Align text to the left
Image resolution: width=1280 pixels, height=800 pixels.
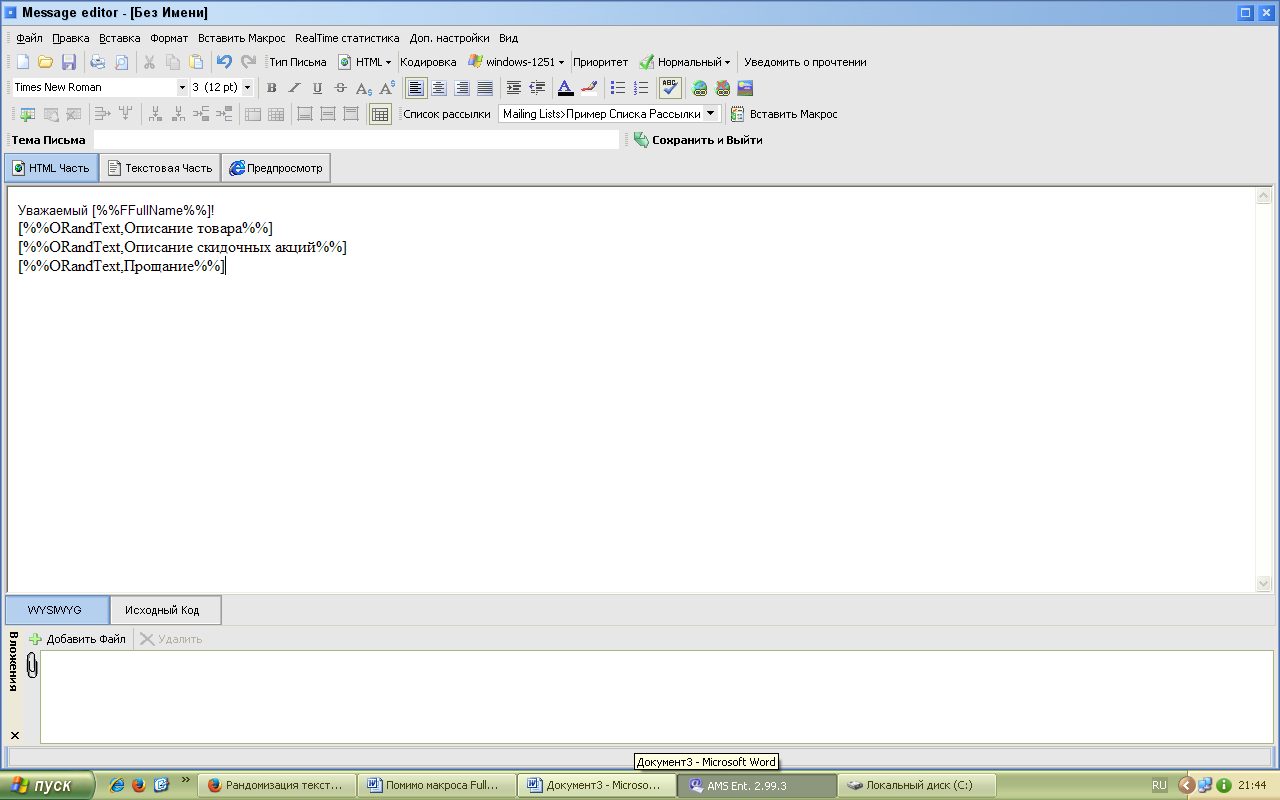[x=416, y=88]
